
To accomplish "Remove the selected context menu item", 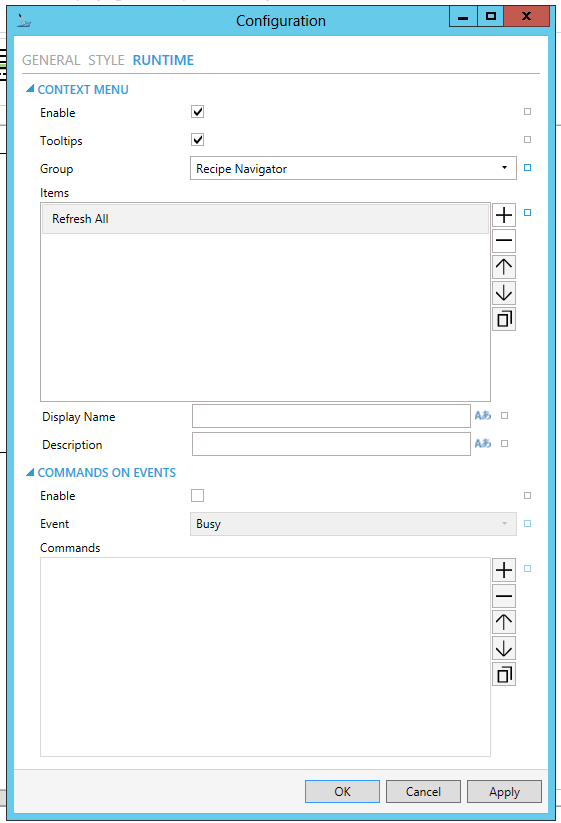I will 504,241.
